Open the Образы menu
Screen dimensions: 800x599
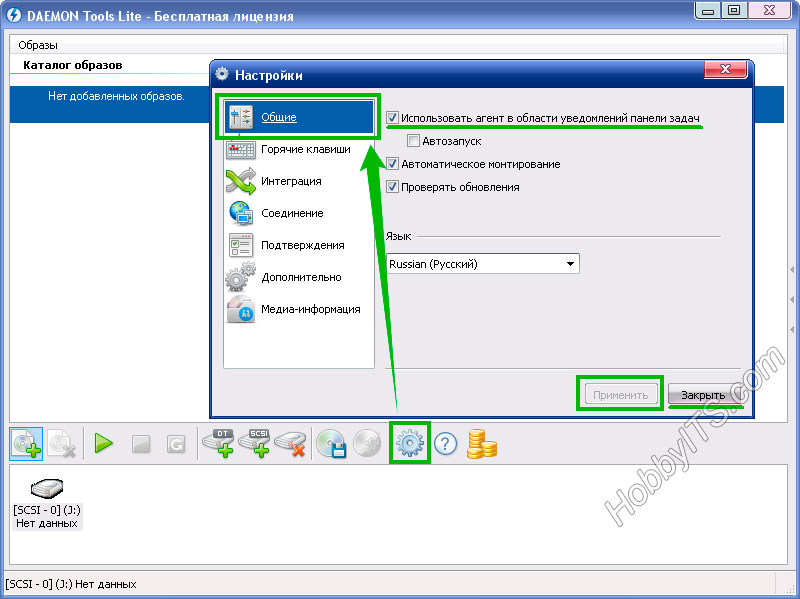[38, 45]
